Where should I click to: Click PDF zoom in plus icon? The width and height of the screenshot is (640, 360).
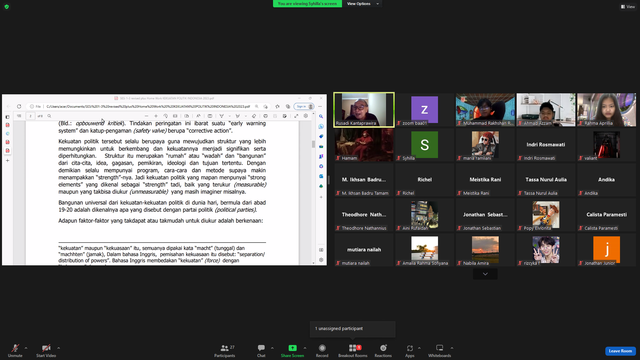point(156,116)
